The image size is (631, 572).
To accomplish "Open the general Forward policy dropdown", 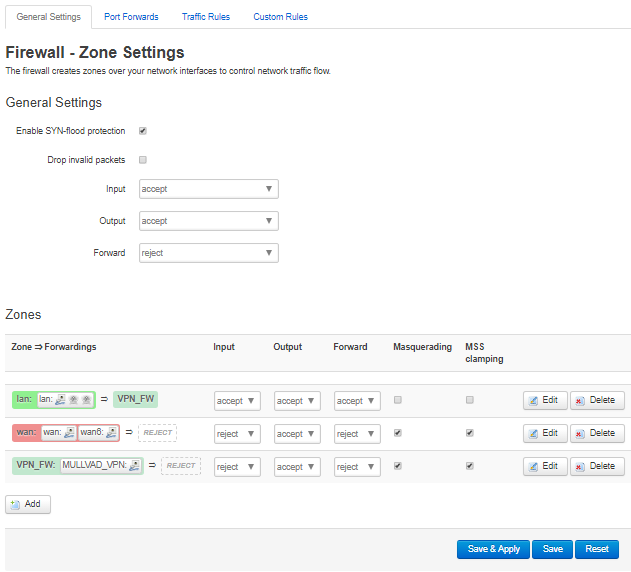I will (x=209, y=253).
